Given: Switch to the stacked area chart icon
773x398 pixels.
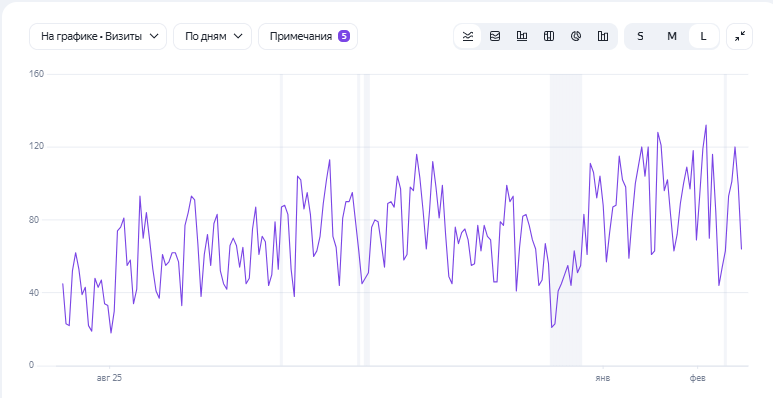Looking at the screenshot, I should coord(495,36).
